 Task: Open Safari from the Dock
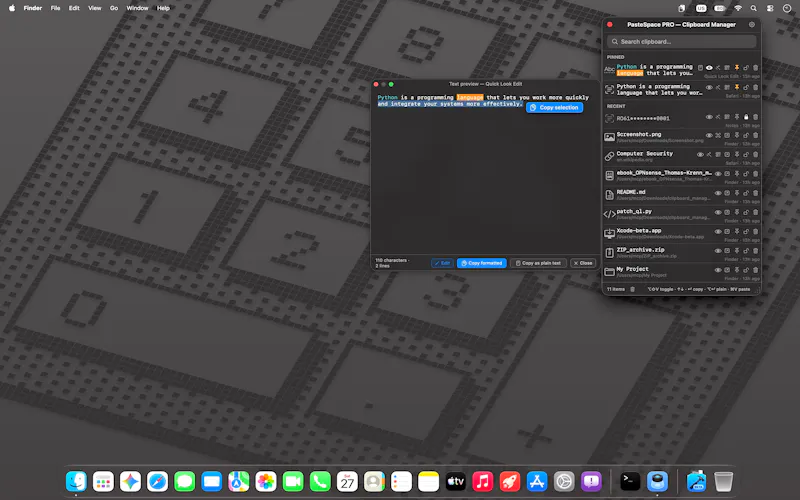(157, 481)
